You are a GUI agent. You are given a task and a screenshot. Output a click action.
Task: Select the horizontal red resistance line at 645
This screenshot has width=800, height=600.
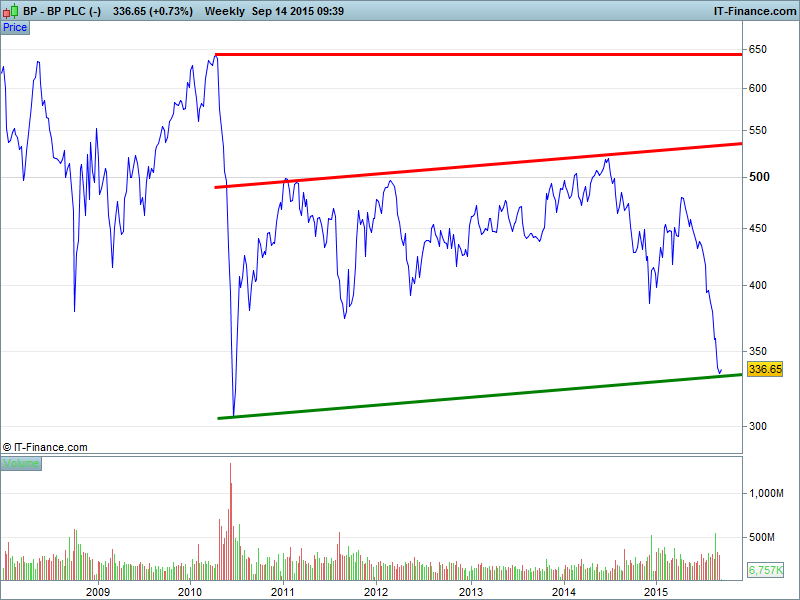click(479, 54)
